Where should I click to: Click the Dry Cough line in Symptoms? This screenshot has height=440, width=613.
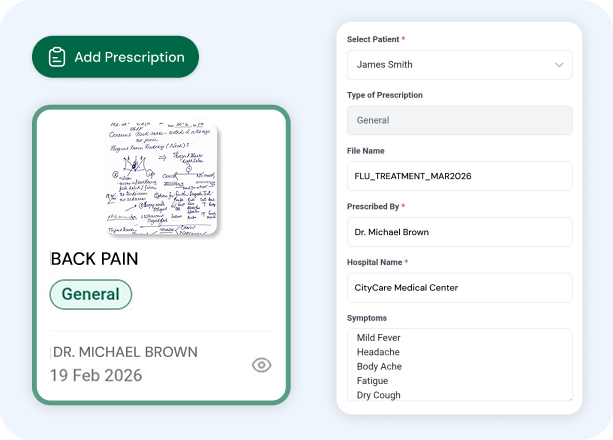(x=378, y=395)
